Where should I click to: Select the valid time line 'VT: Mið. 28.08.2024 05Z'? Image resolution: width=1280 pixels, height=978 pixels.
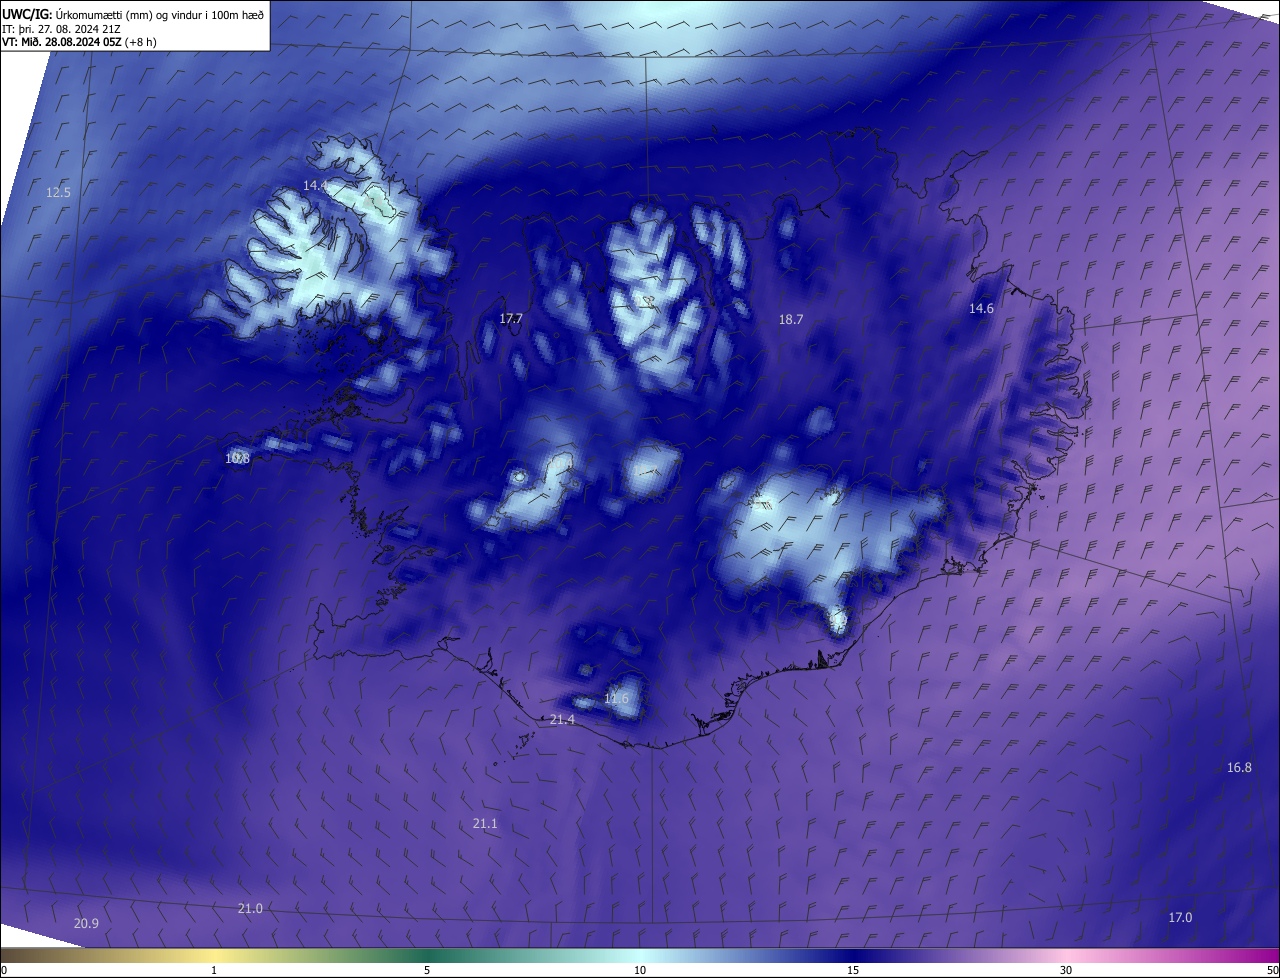click(x=62, y=42)
